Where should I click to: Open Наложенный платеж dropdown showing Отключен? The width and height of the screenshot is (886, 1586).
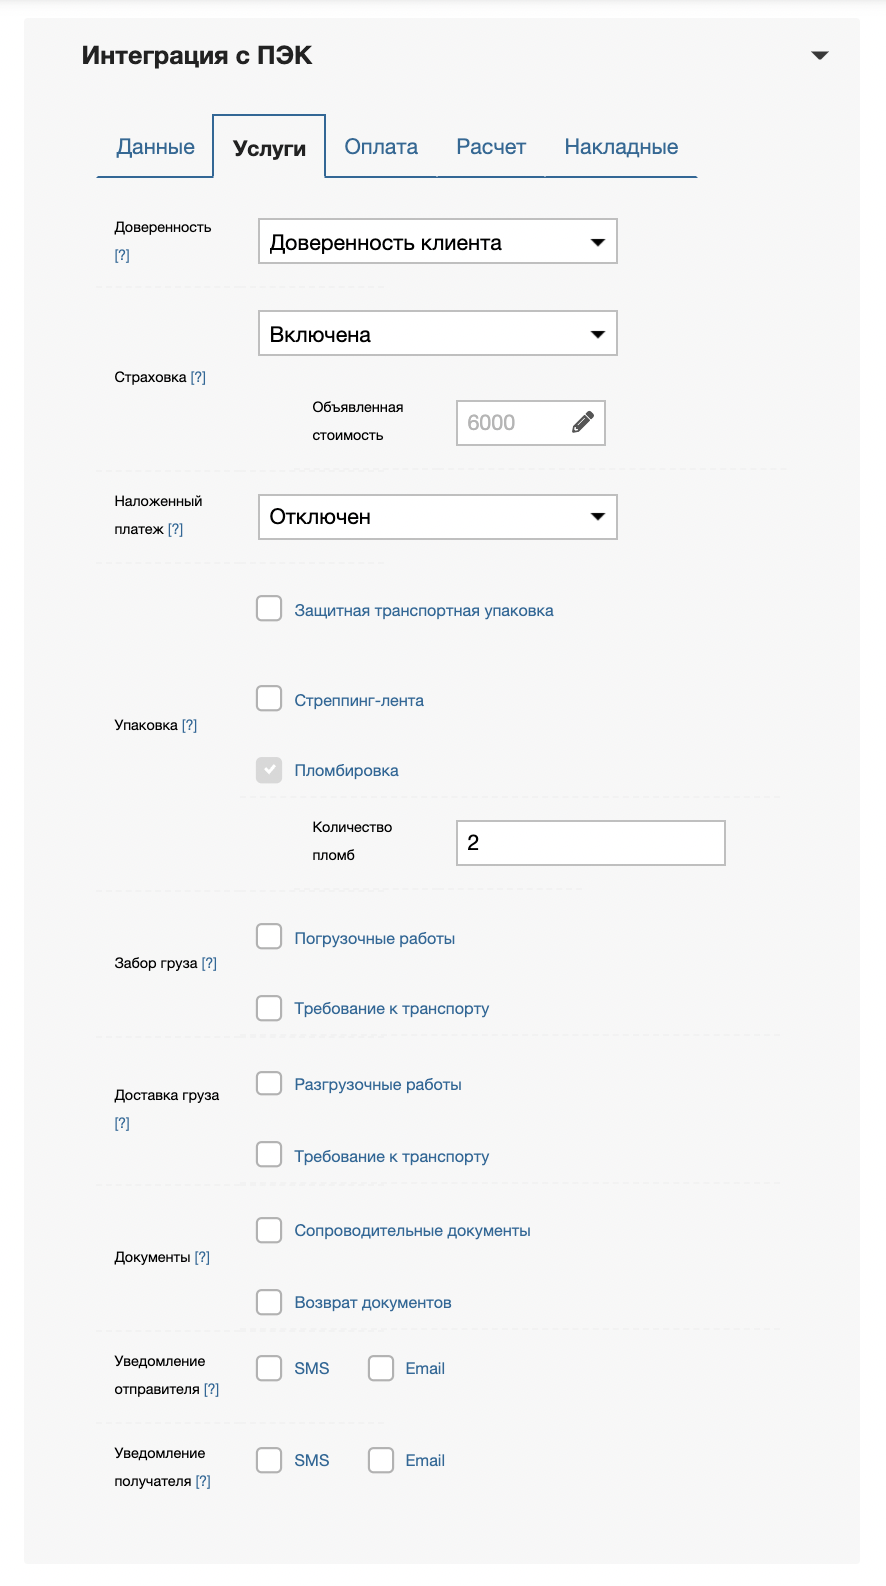[437, 517]
